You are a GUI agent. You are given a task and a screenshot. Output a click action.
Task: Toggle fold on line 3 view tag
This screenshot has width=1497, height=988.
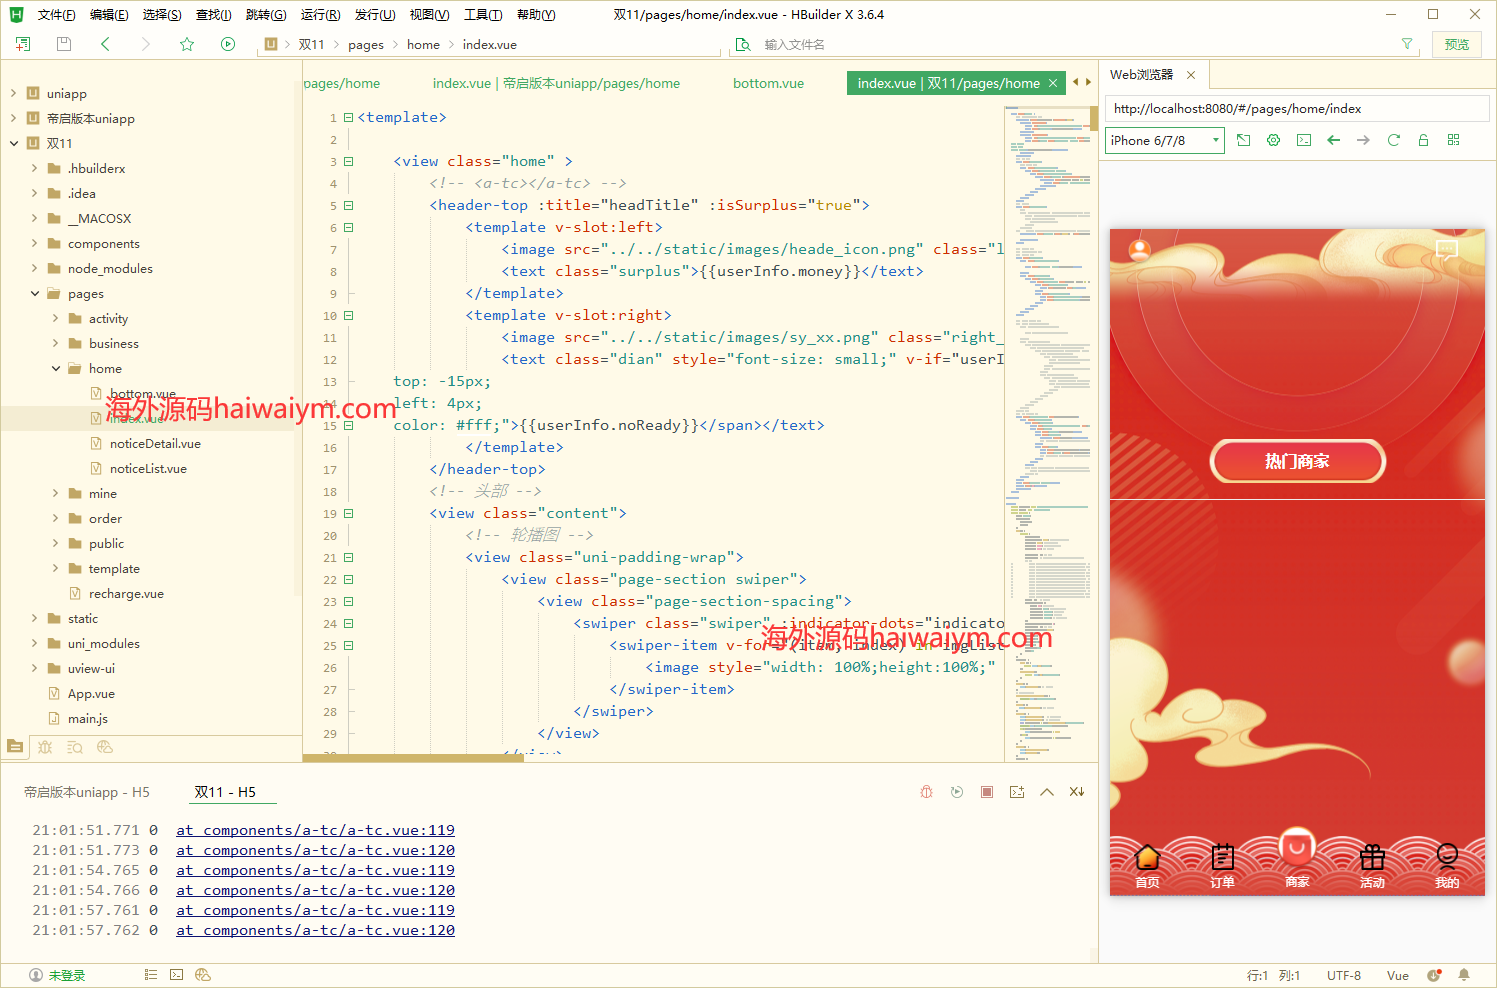349,161
